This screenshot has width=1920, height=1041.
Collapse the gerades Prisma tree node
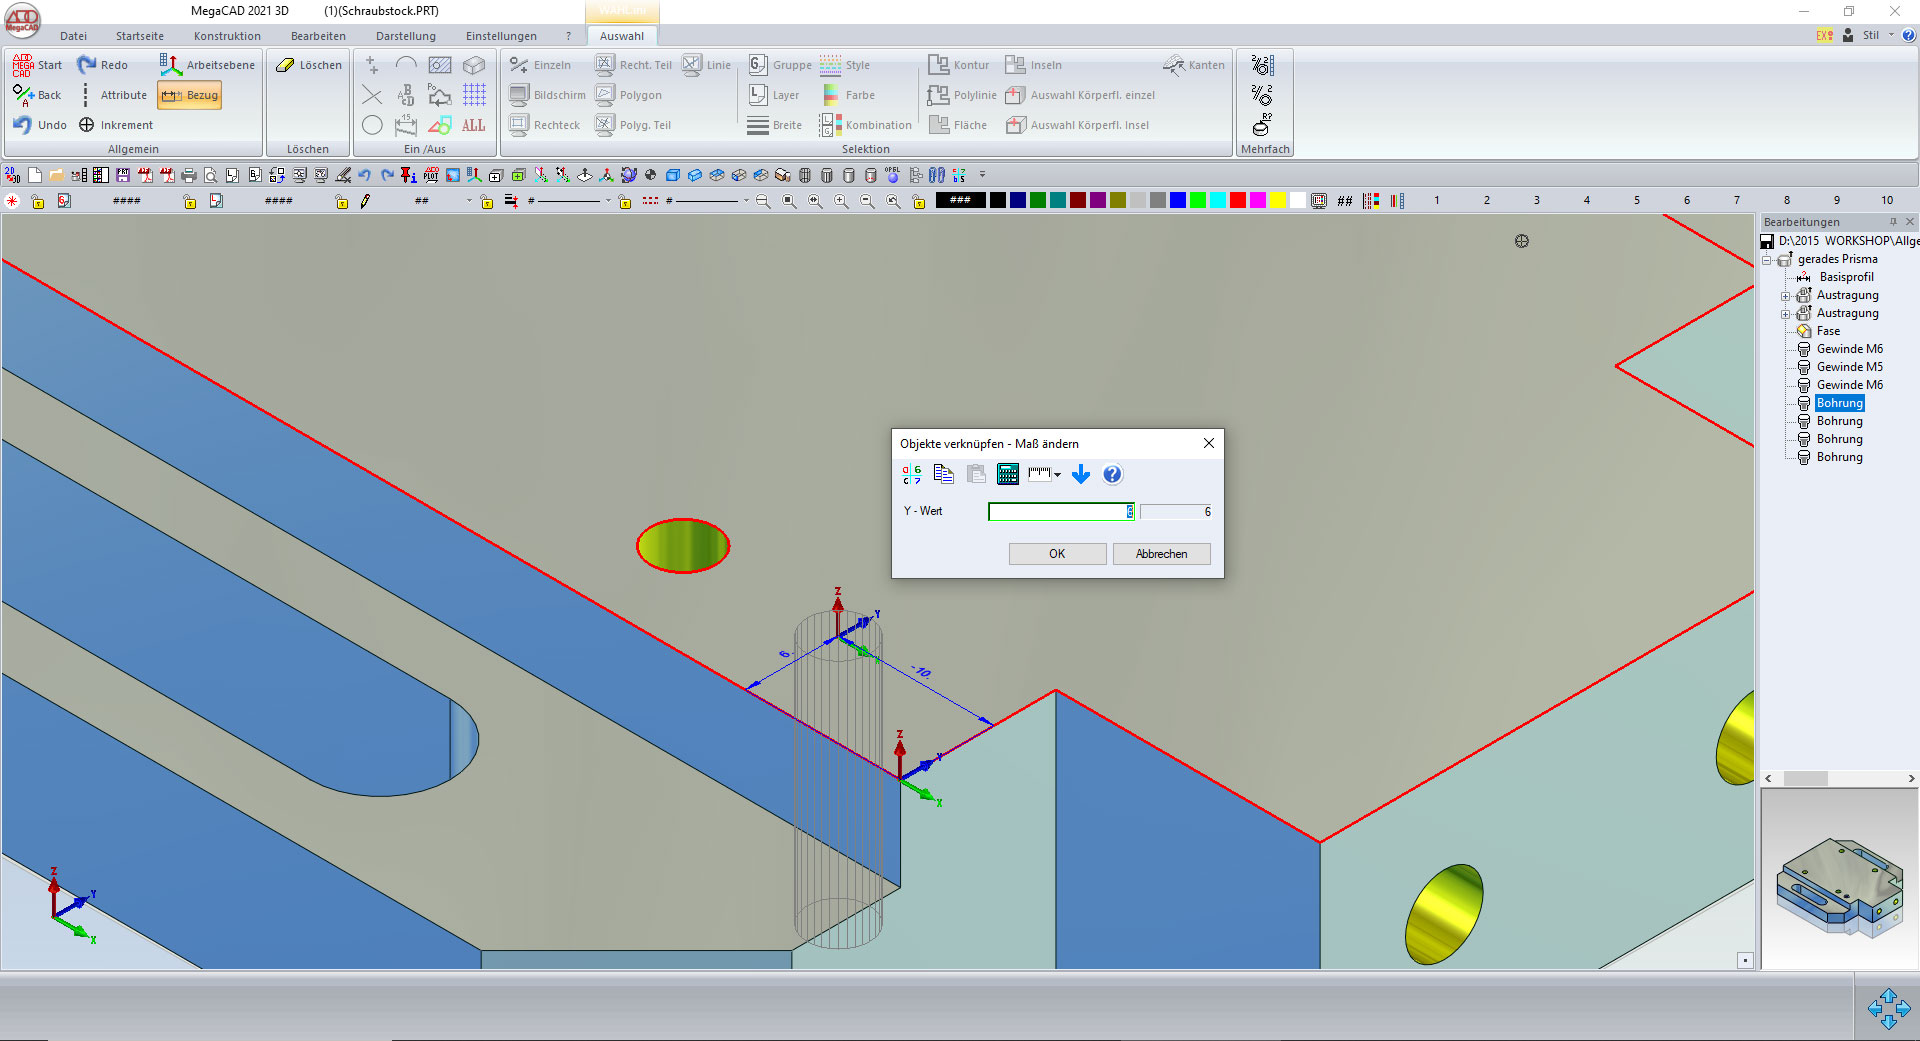point(1767,260)
